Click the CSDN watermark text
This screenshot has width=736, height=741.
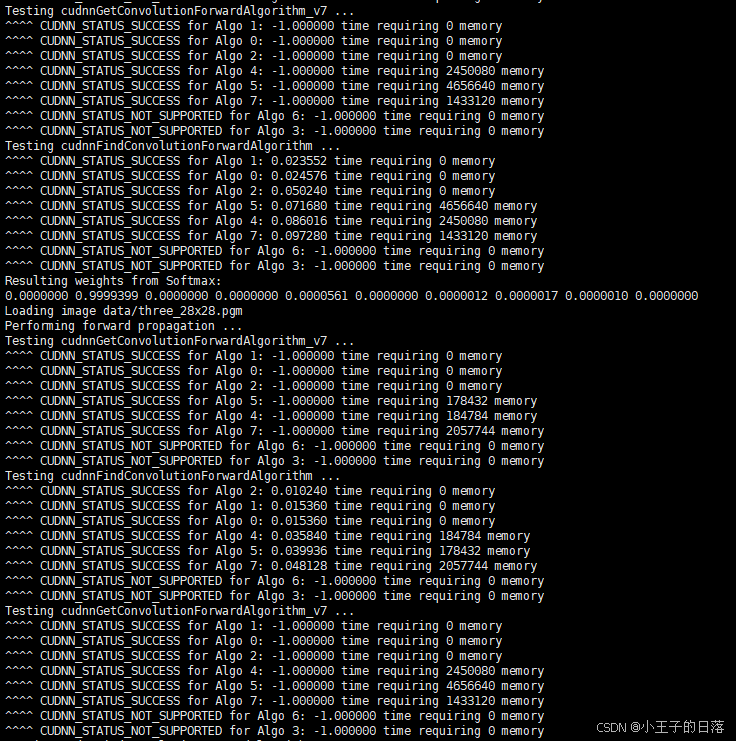tap(660, 727)
